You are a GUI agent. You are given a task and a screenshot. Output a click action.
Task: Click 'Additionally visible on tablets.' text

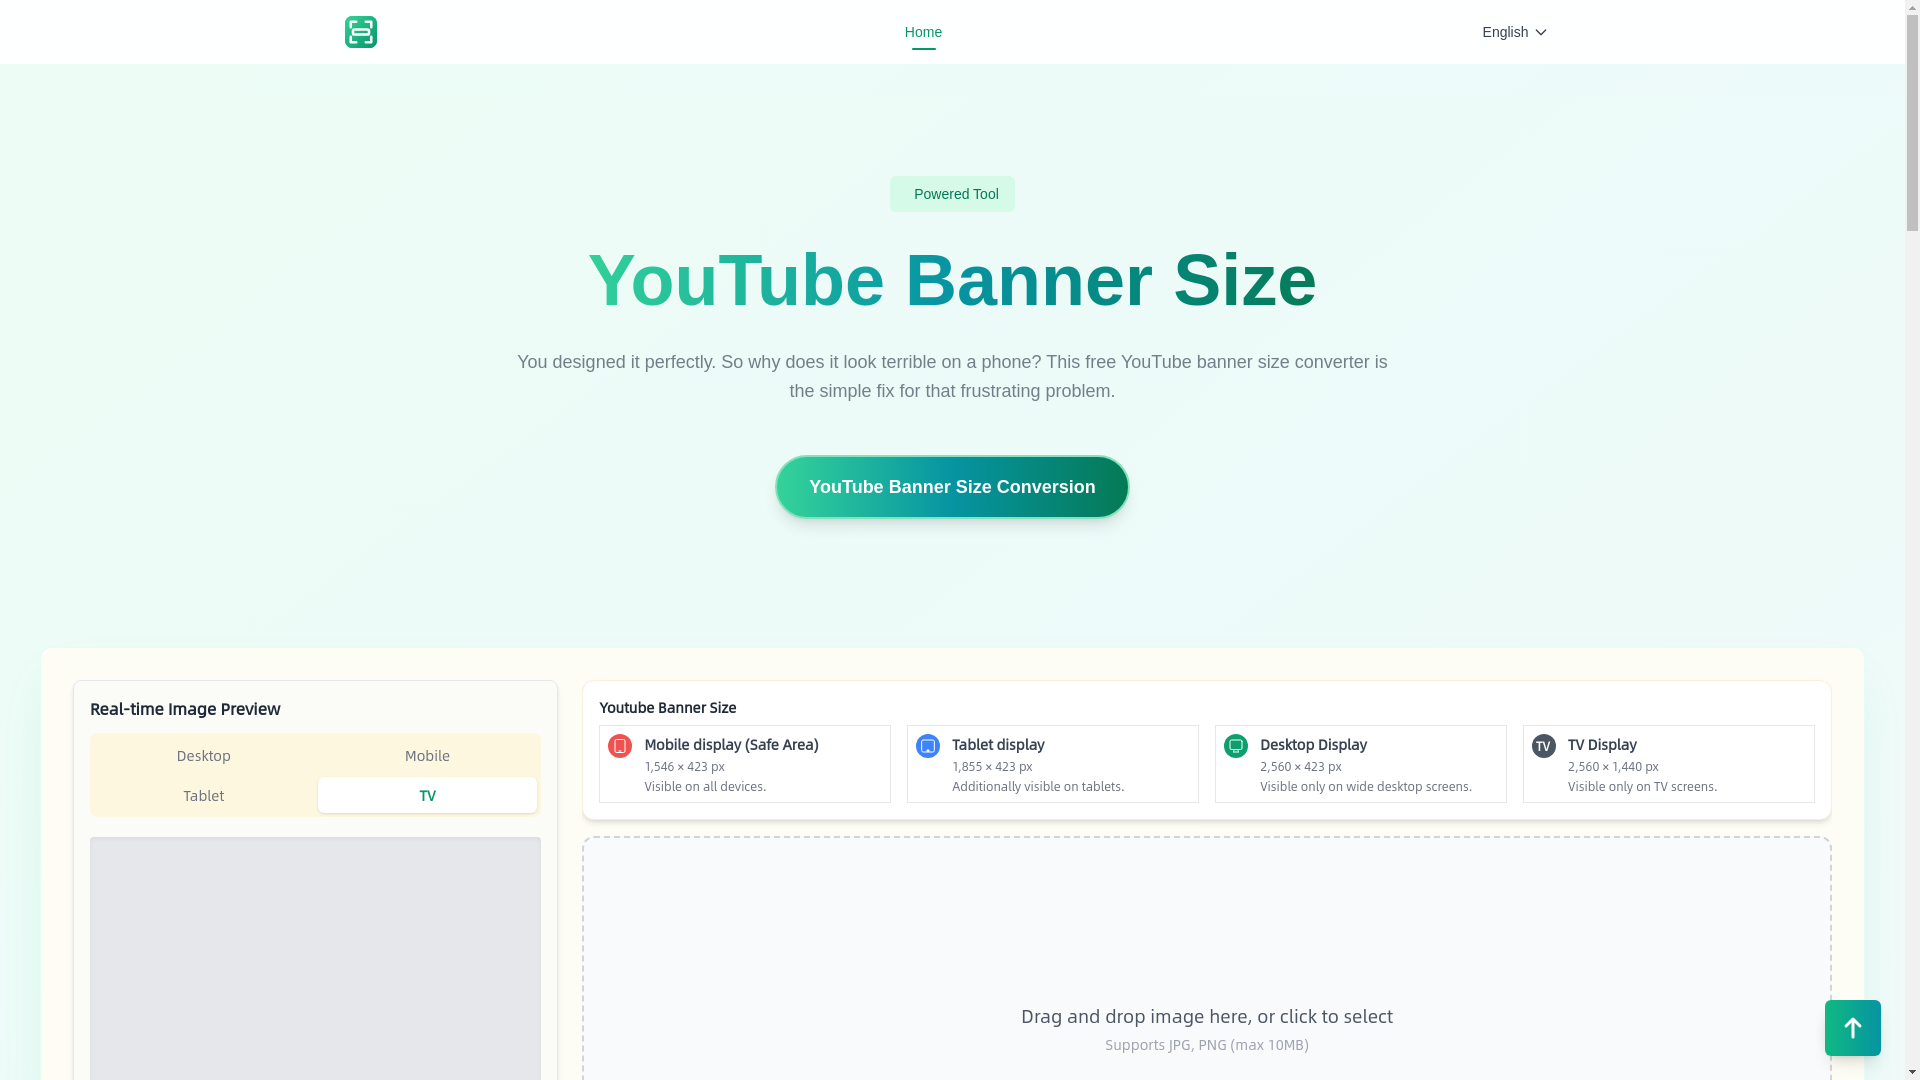coord(1038,787)
